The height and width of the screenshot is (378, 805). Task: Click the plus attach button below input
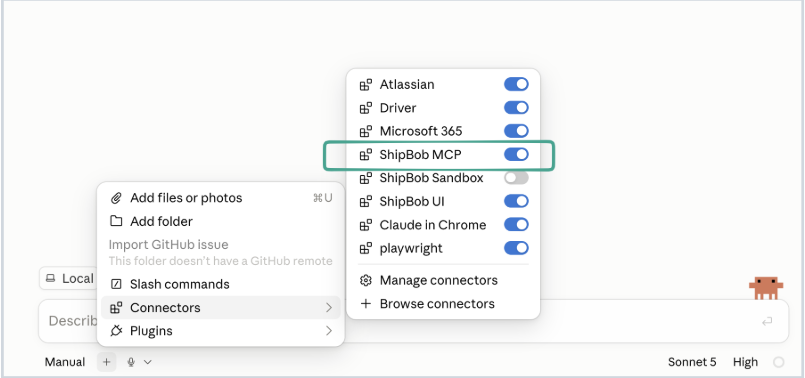[x=106, y=362]
